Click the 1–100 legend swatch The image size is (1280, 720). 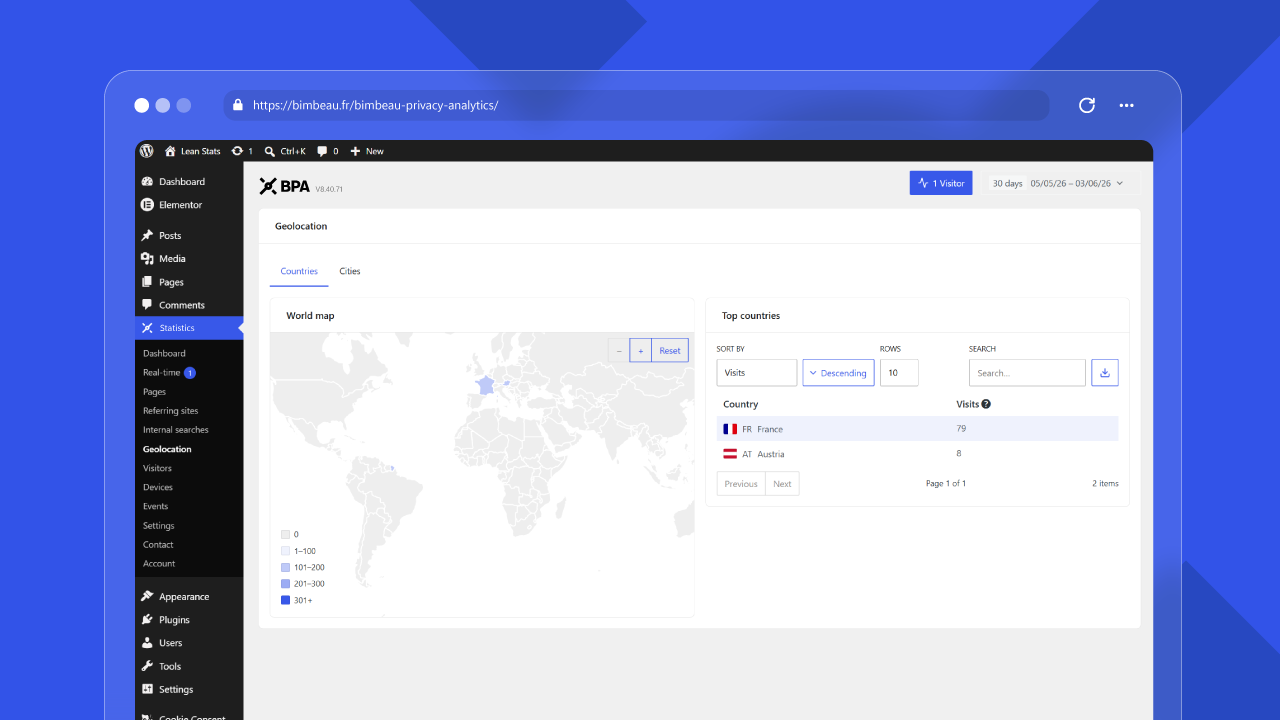(x=285, y=551)
